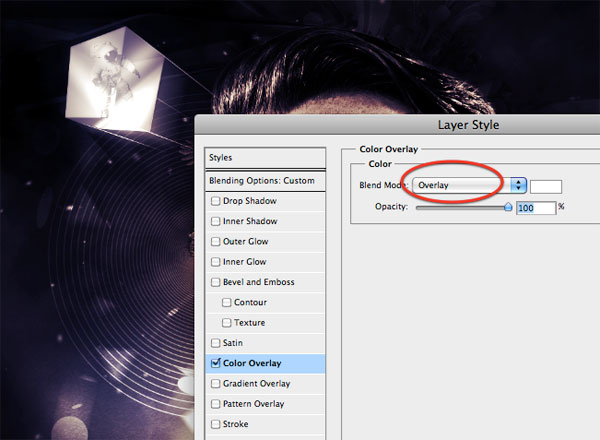
Task: Enable the Stroke checkbox
Action: [x=215, y=424]
